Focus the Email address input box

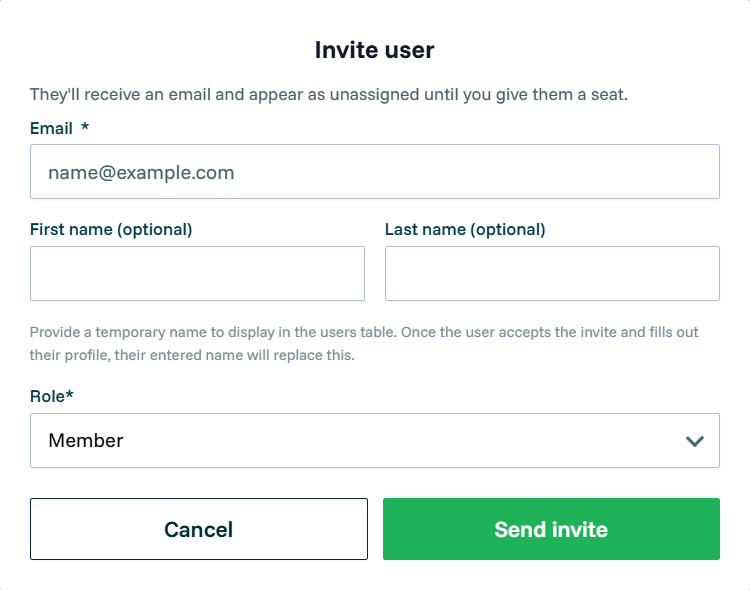coord(375,171)
